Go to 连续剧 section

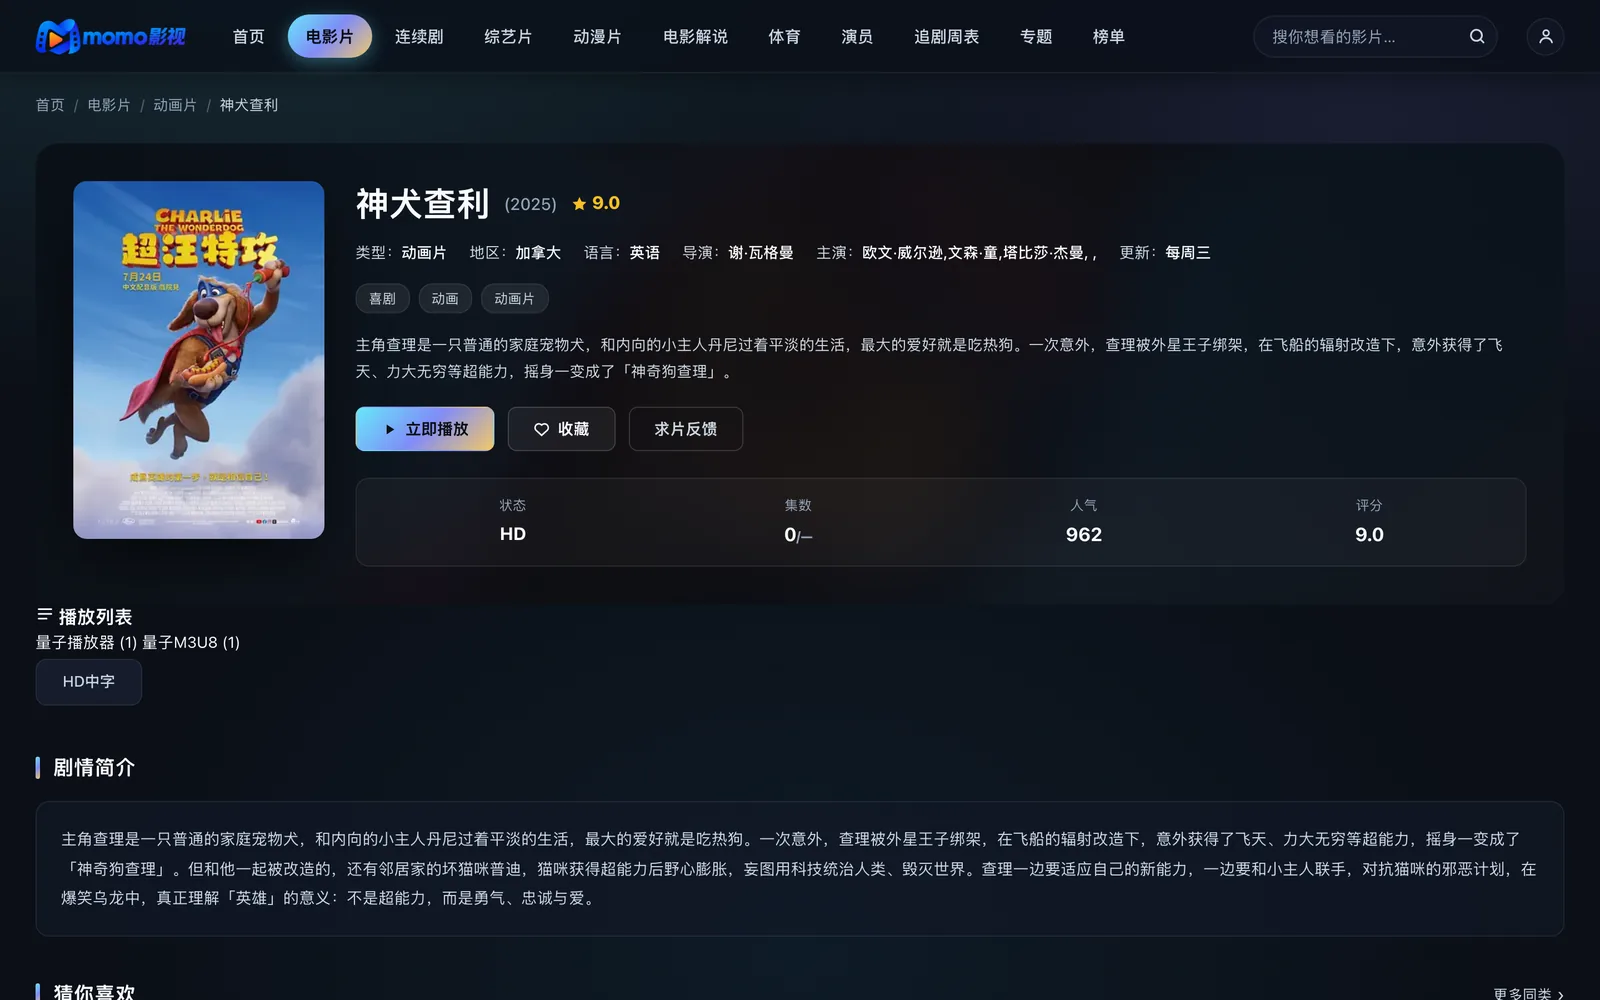419,36
